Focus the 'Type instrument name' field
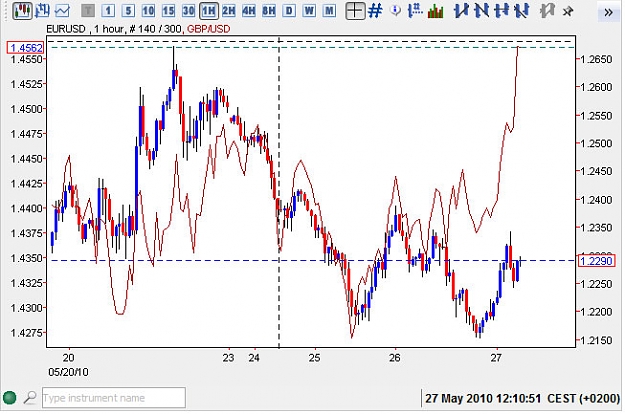The image size is (625, 414). click(x=114, y=398)
